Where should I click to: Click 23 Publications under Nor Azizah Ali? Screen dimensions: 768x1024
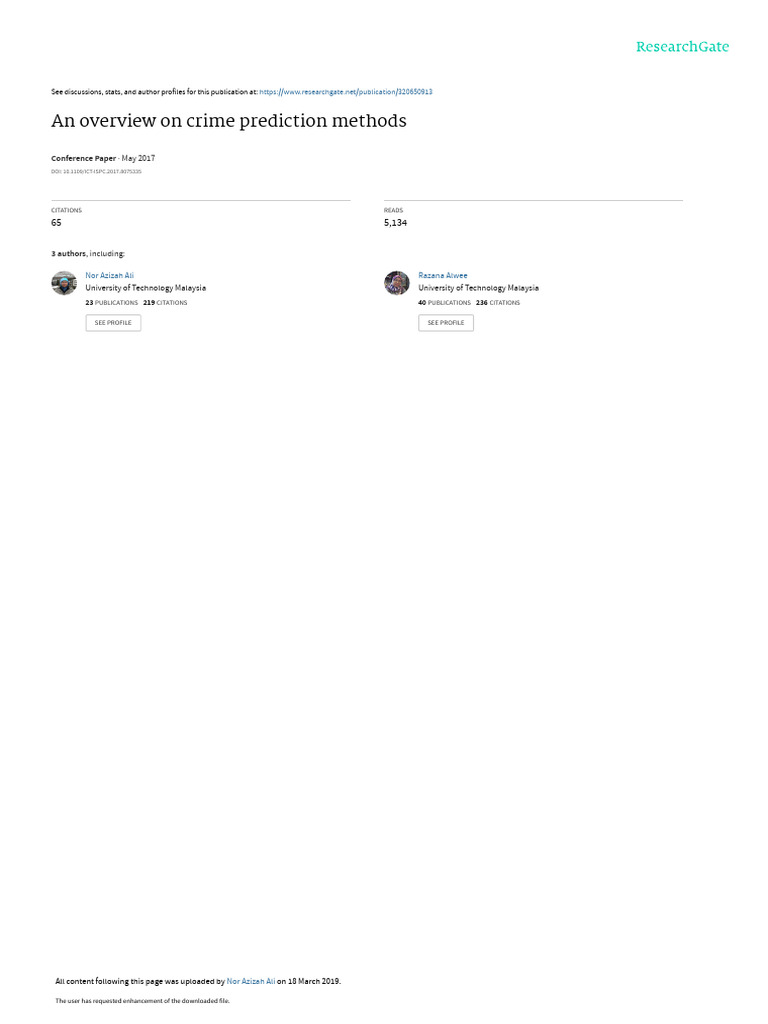click(112, 303)
